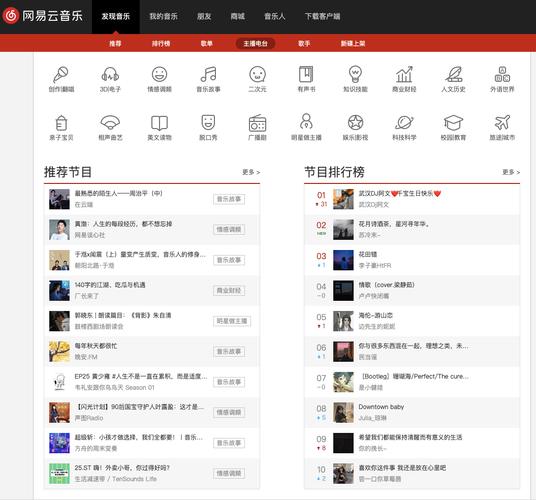Select the 推荐 sub-navigation tab
Screen dimensions: 536x500
(115, 43)
